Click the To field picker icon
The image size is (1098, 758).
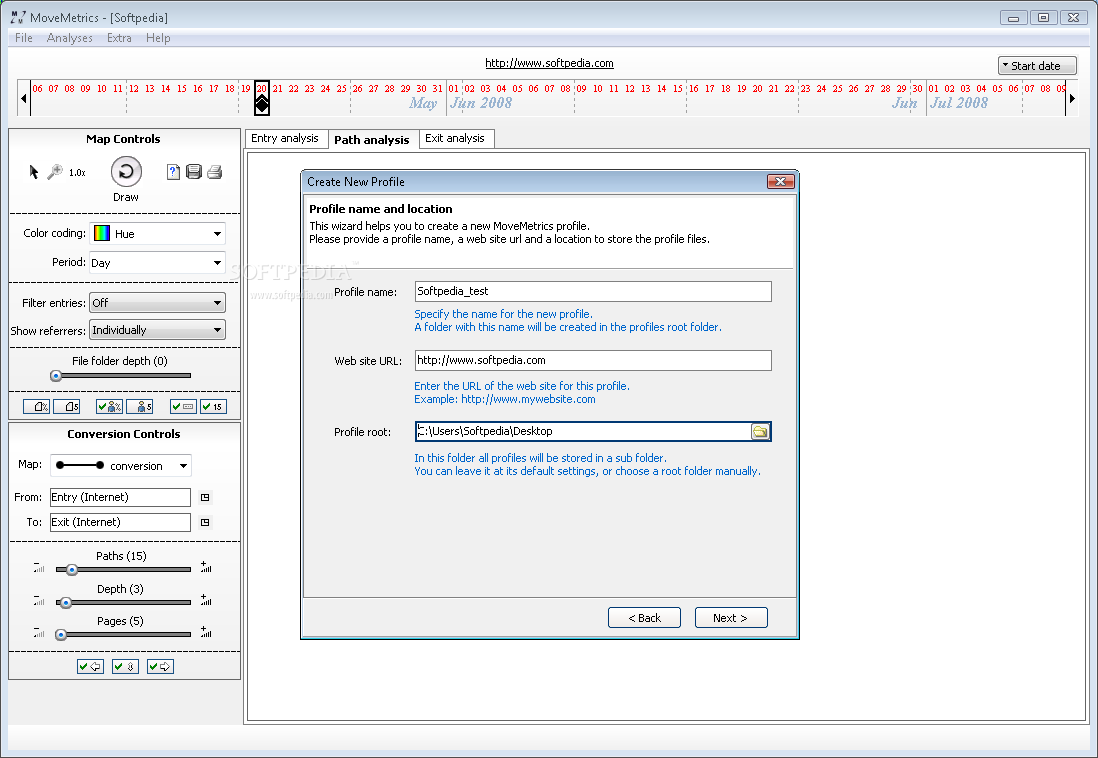point(205,523)
